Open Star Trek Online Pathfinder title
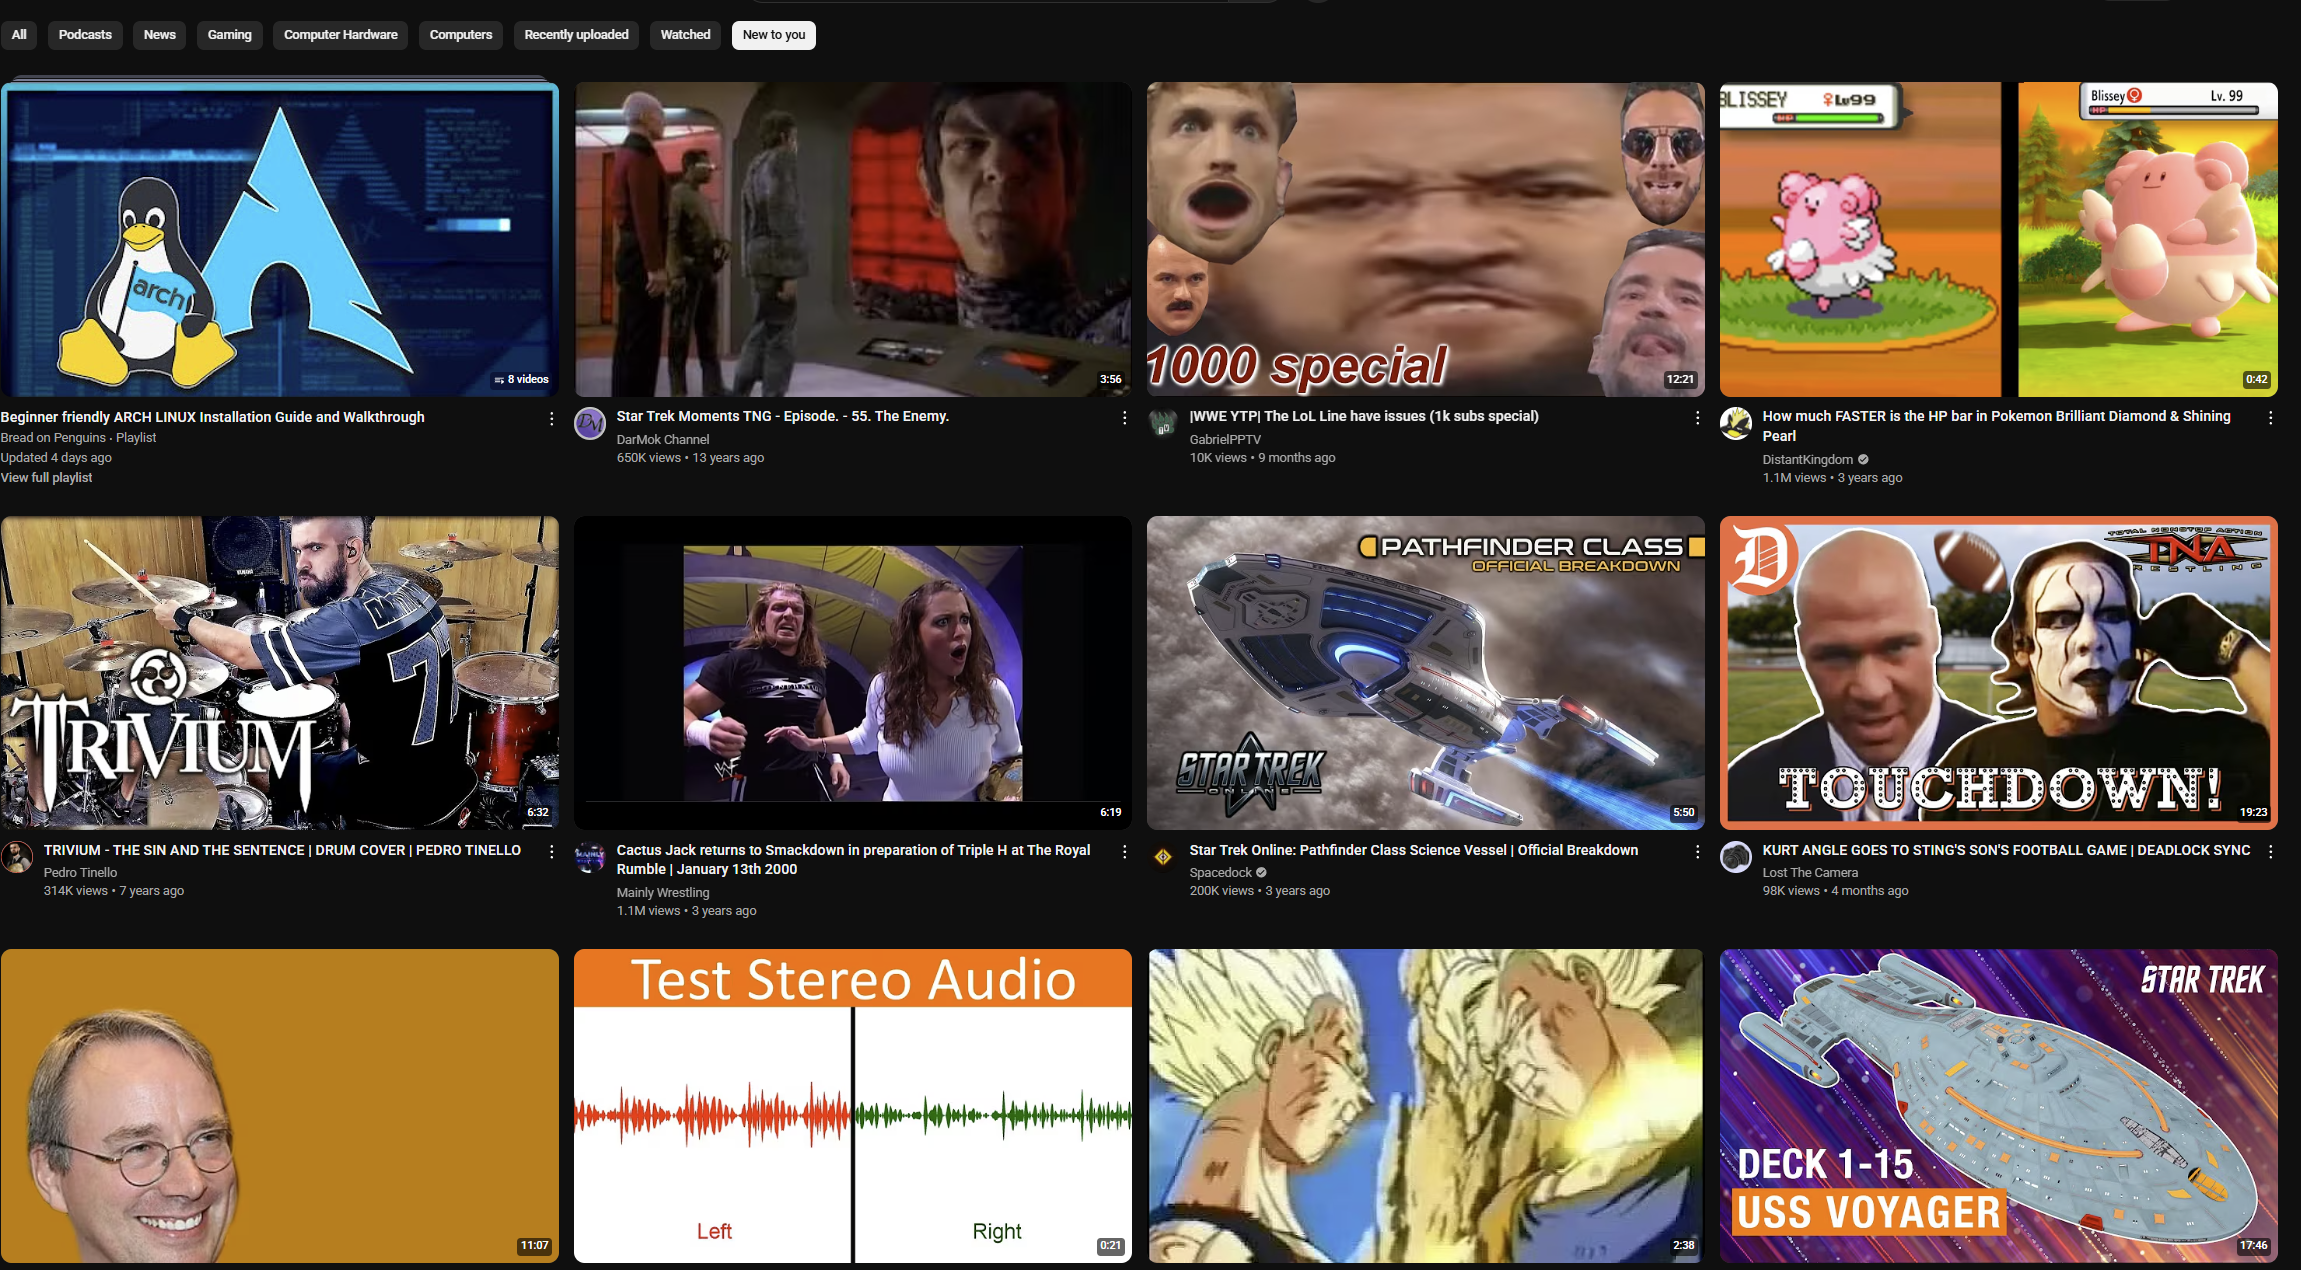2301x1270 pixels. (x=1413, y=850)
